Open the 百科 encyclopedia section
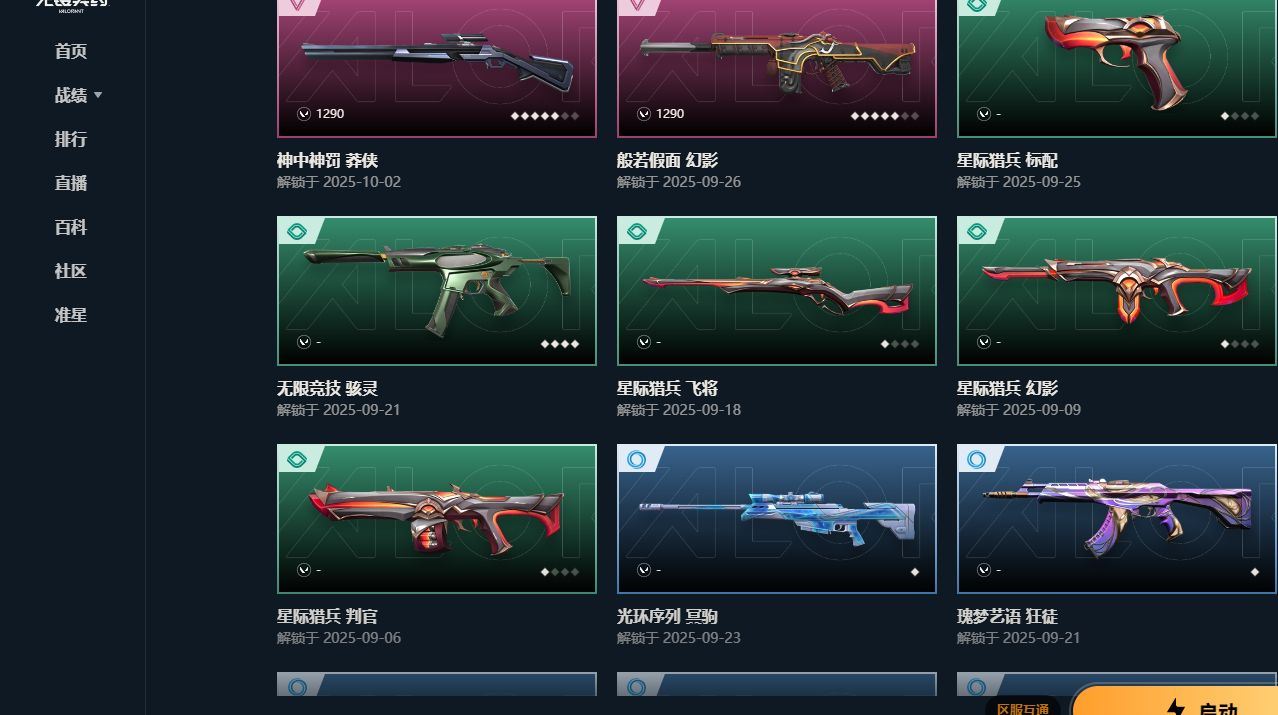The height and width of the screenshot is (715, 1278). (71, 227)
